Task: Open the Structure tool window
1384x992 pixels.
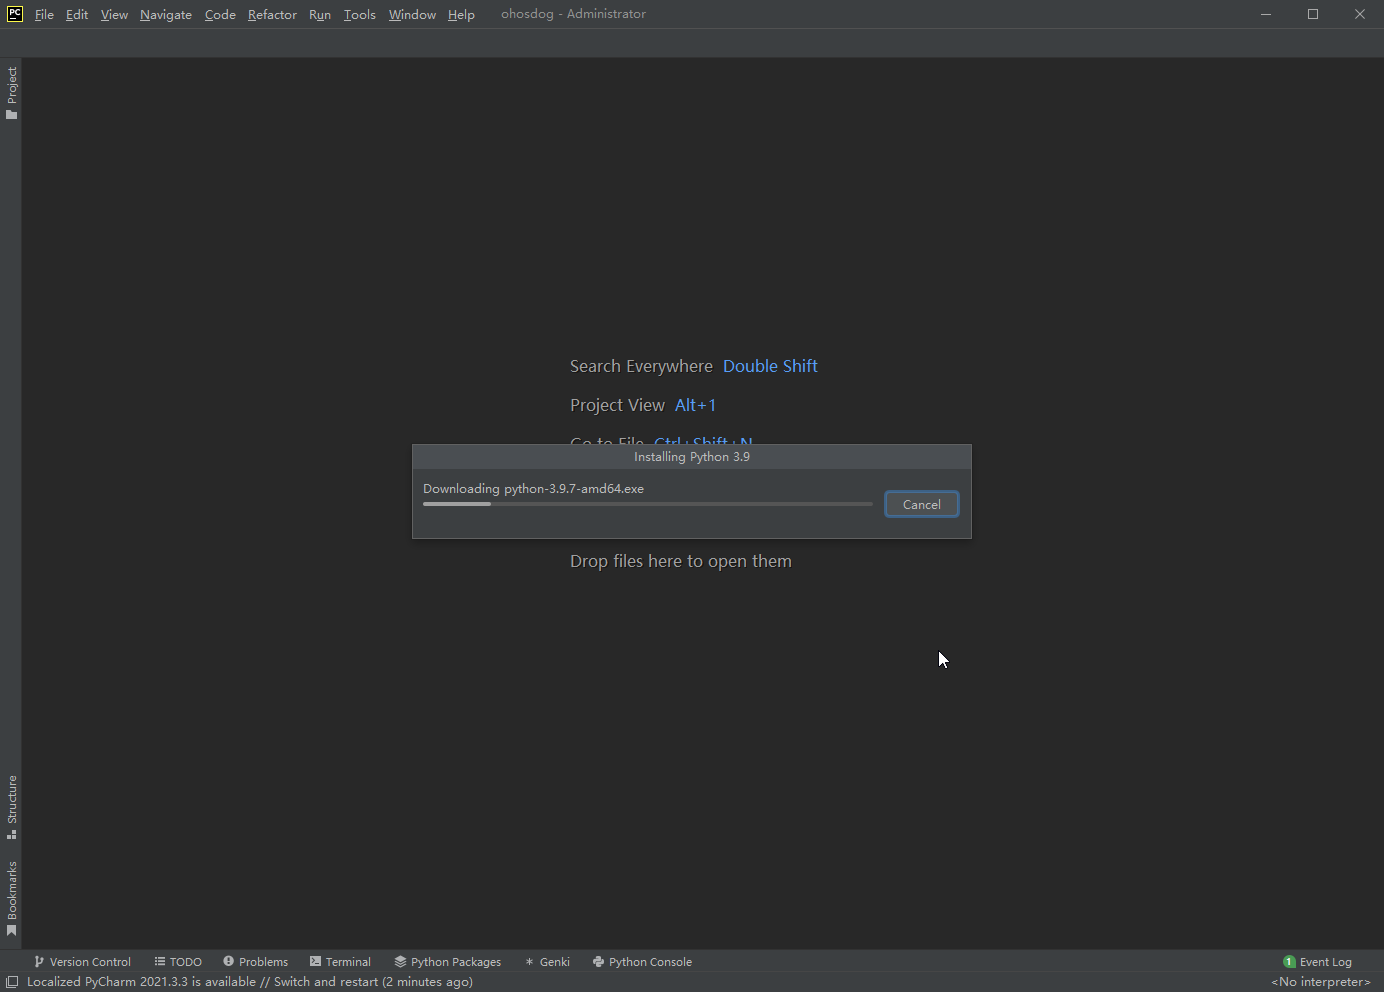Action: pos(12,806)
